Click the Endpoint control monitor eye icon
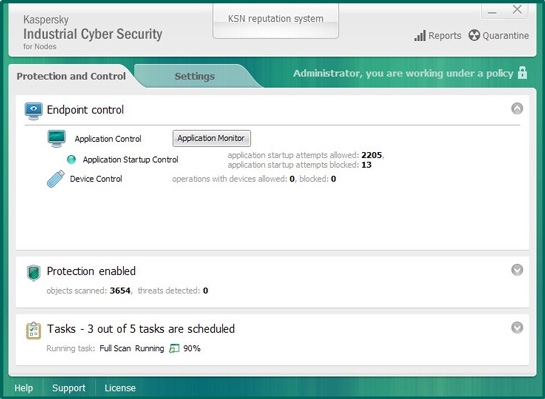This screenshot has height=399, width=545. click(x=33, y=111)
